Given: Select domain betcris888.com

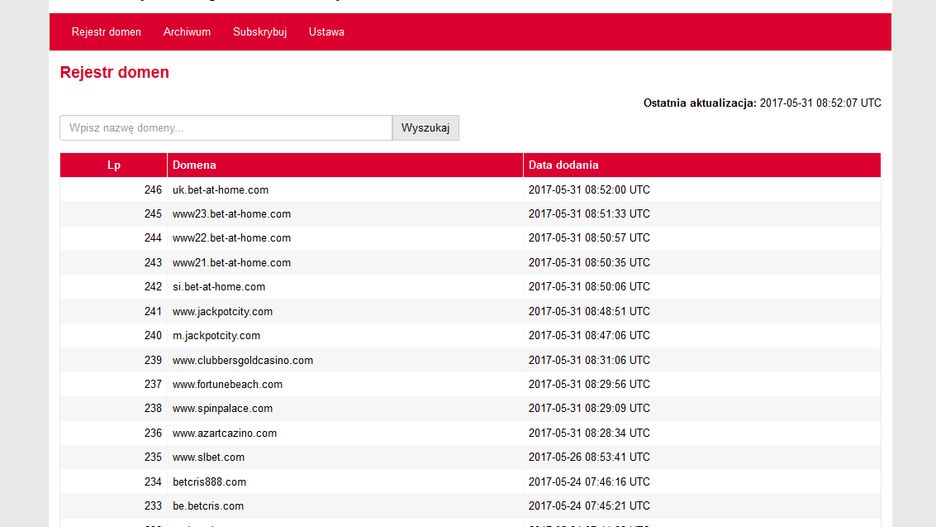Looking at the screenshot, I should 209,482.
